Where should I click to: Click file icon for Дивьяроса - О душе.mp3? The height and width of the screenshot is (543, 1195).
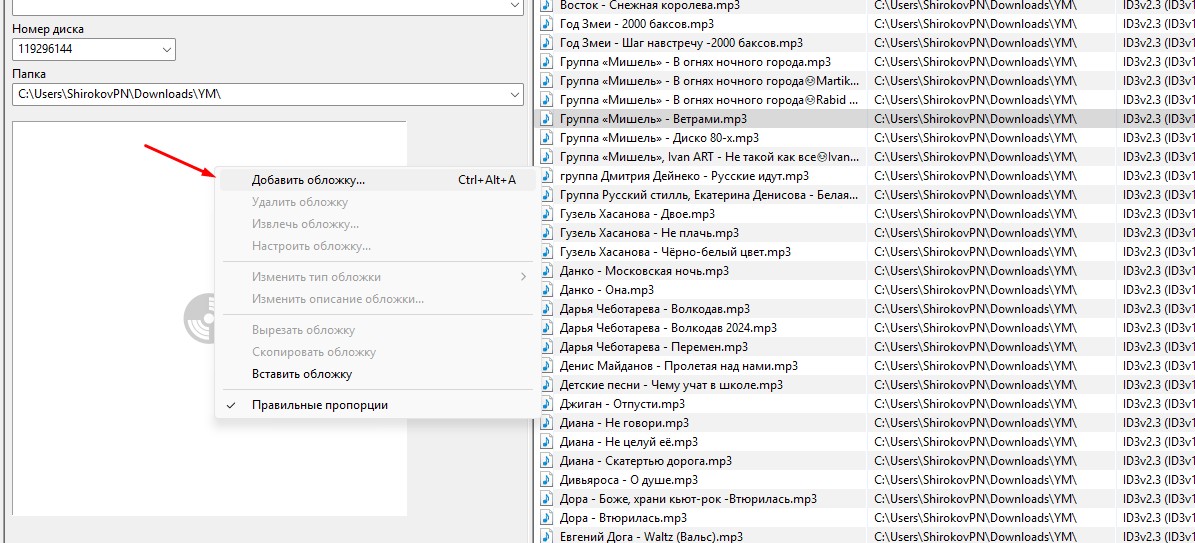coord(547,480)
